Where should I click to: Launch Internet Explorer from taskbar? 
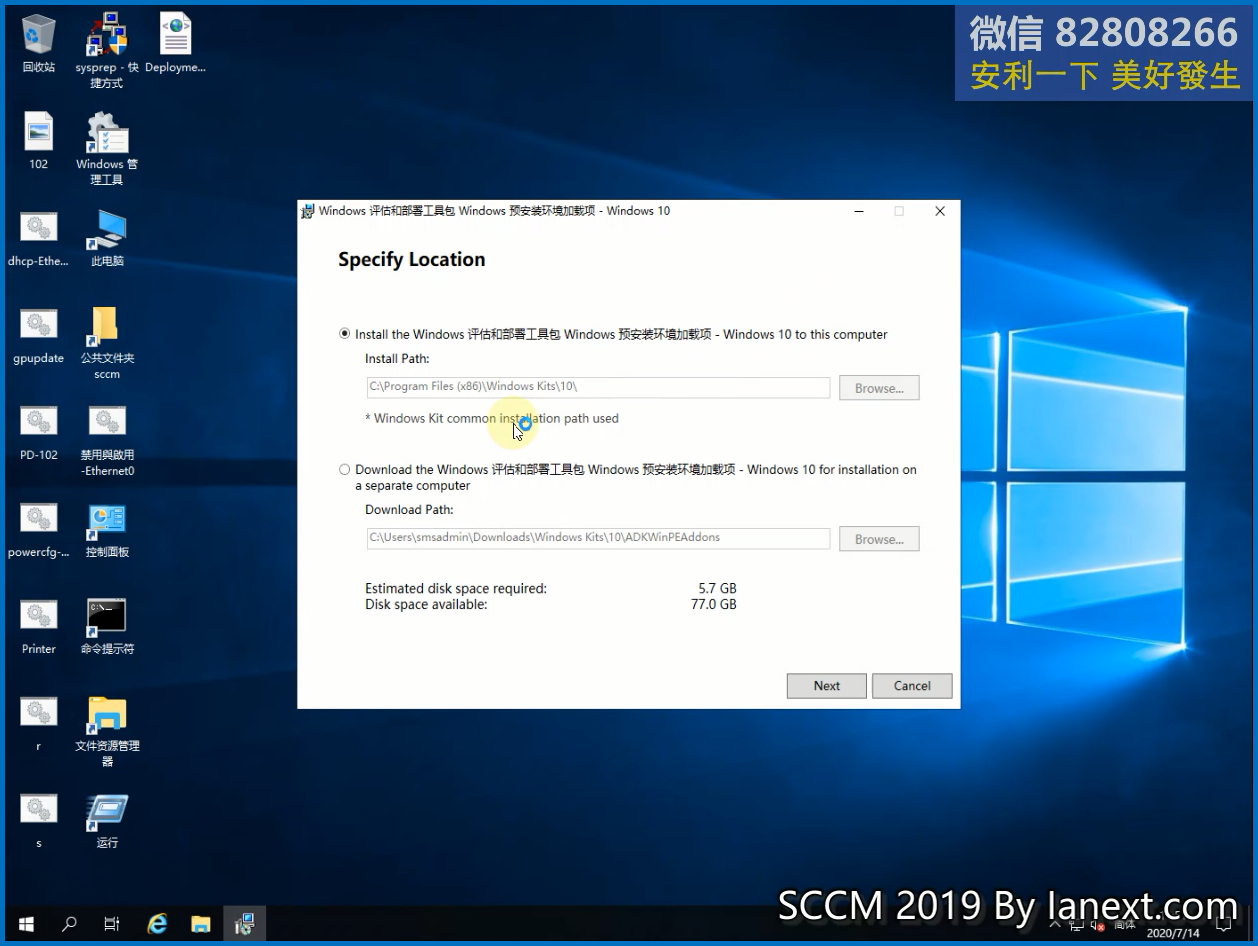click(x=157, y=925)
